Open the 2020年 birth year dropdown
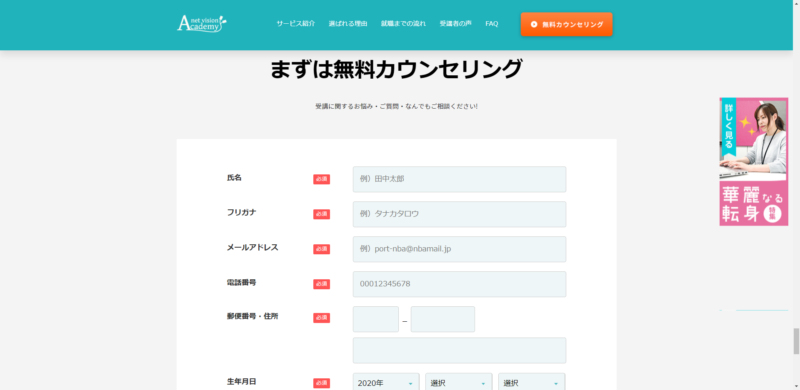This screenshot has height=390, width=800. pyautogui.click(x=386, y=383)
